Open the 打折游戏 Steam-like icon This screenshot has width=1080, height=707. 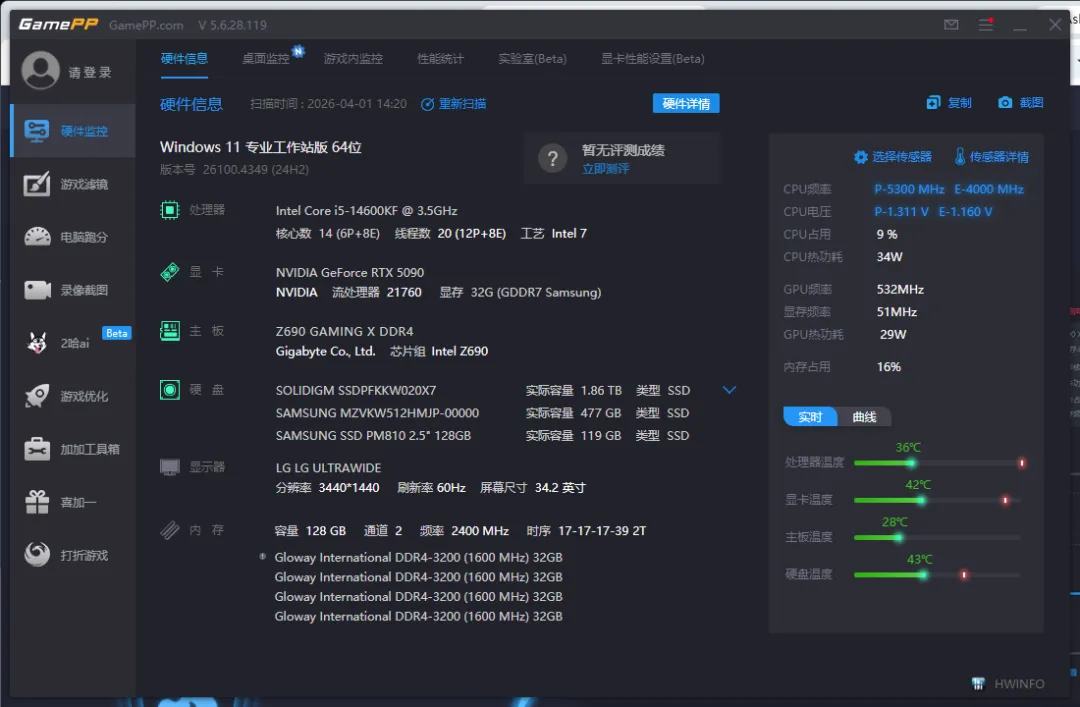tap(37, 554)
